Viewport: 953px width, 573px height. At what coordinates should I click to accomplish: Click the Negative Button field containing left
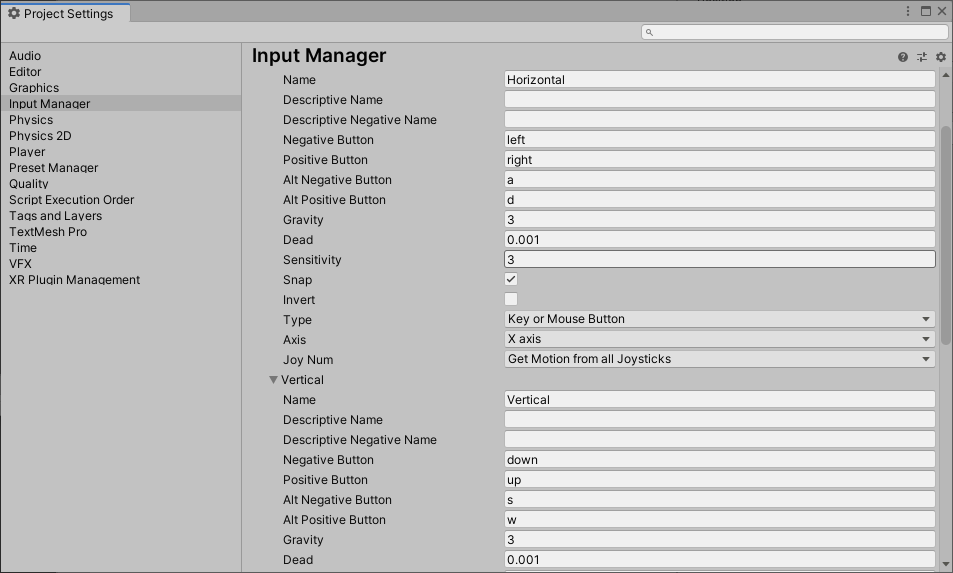(x=720, y=140)
